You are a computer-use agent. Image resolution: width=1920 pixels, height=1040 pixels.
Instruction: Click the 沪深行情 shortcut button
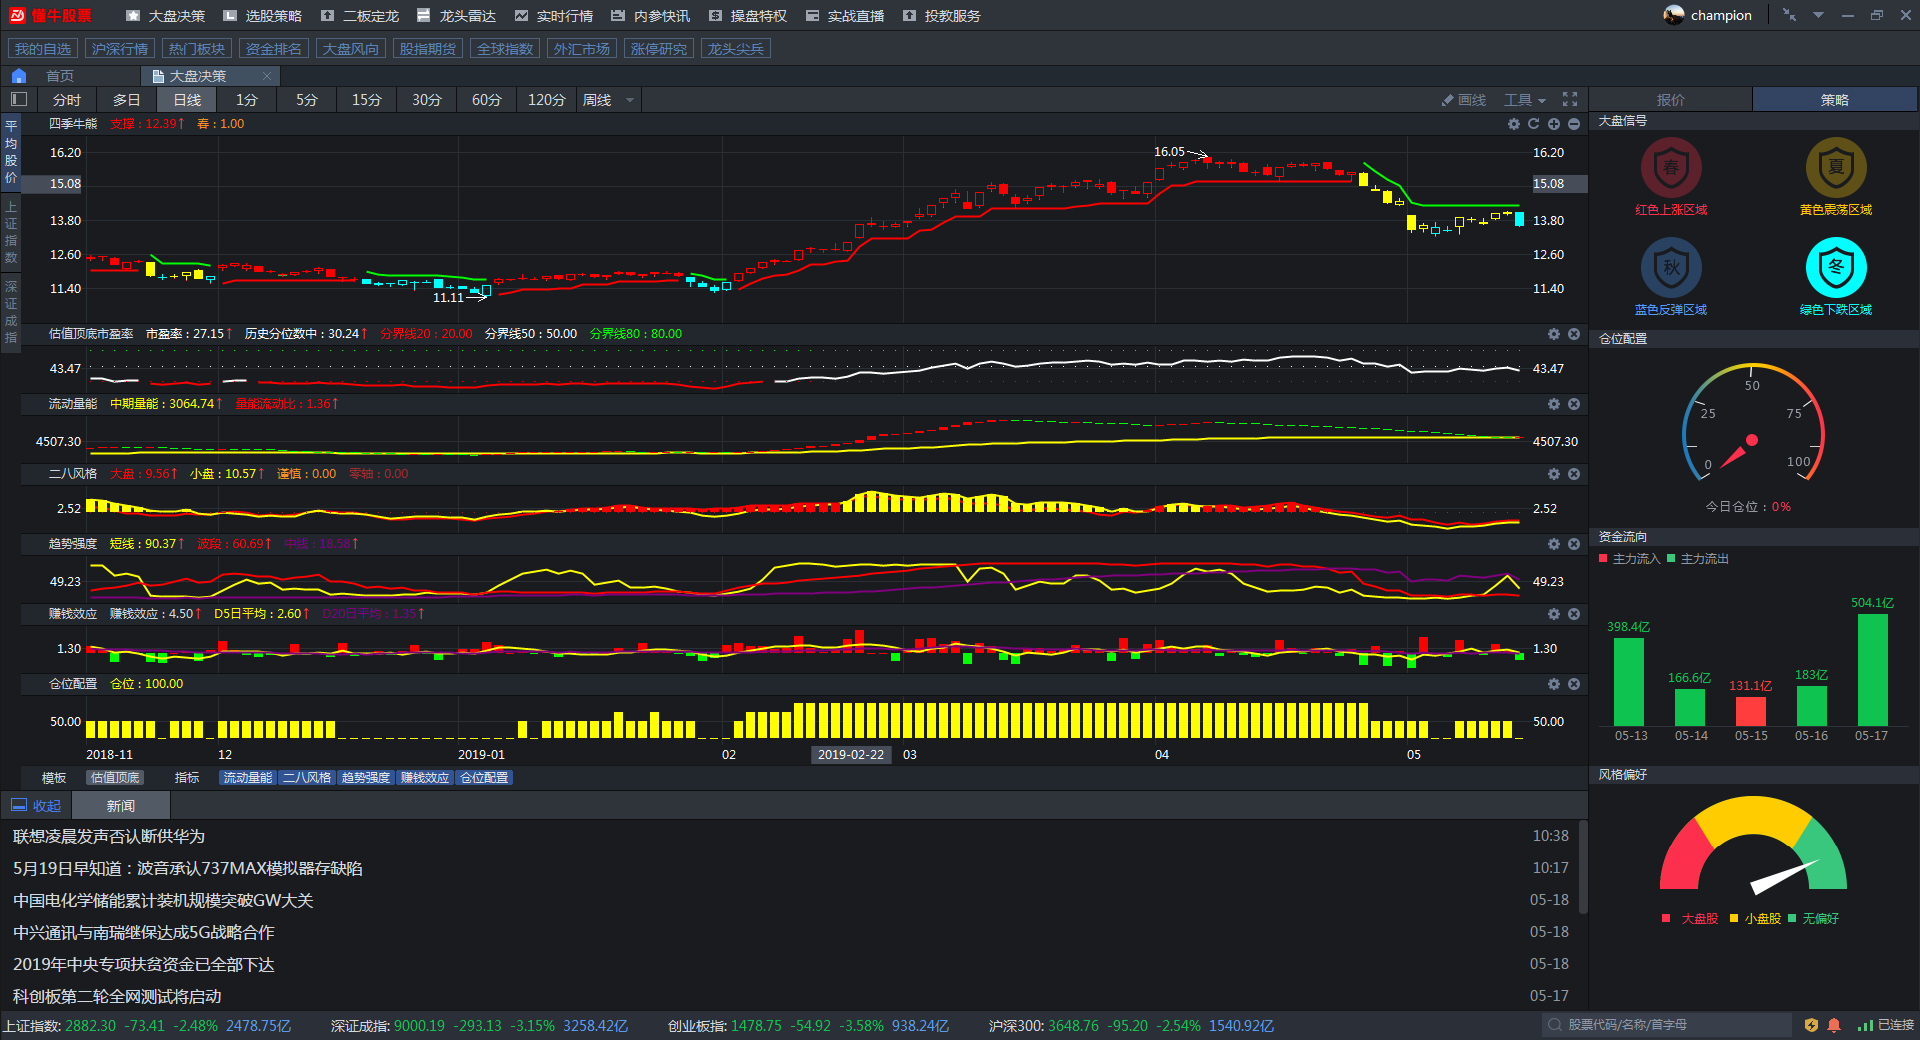click(x=120, y=49)
